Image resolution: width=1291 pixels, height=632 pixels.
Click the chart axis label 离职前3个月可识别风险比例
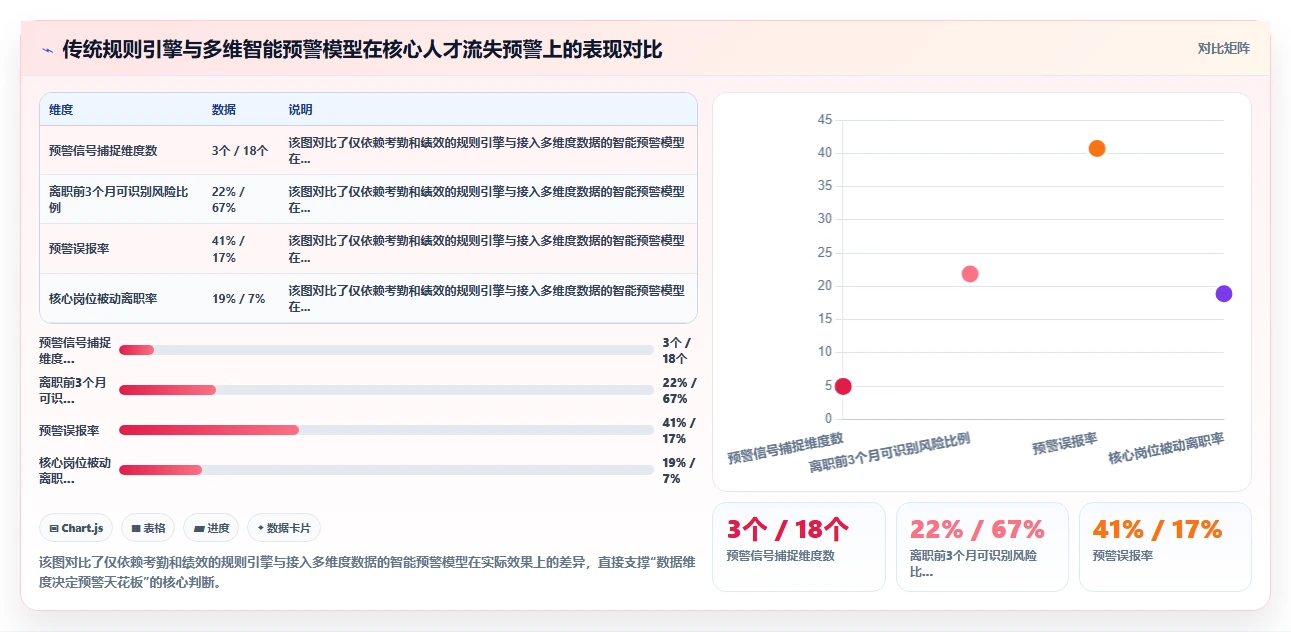(x=890, y=452)
